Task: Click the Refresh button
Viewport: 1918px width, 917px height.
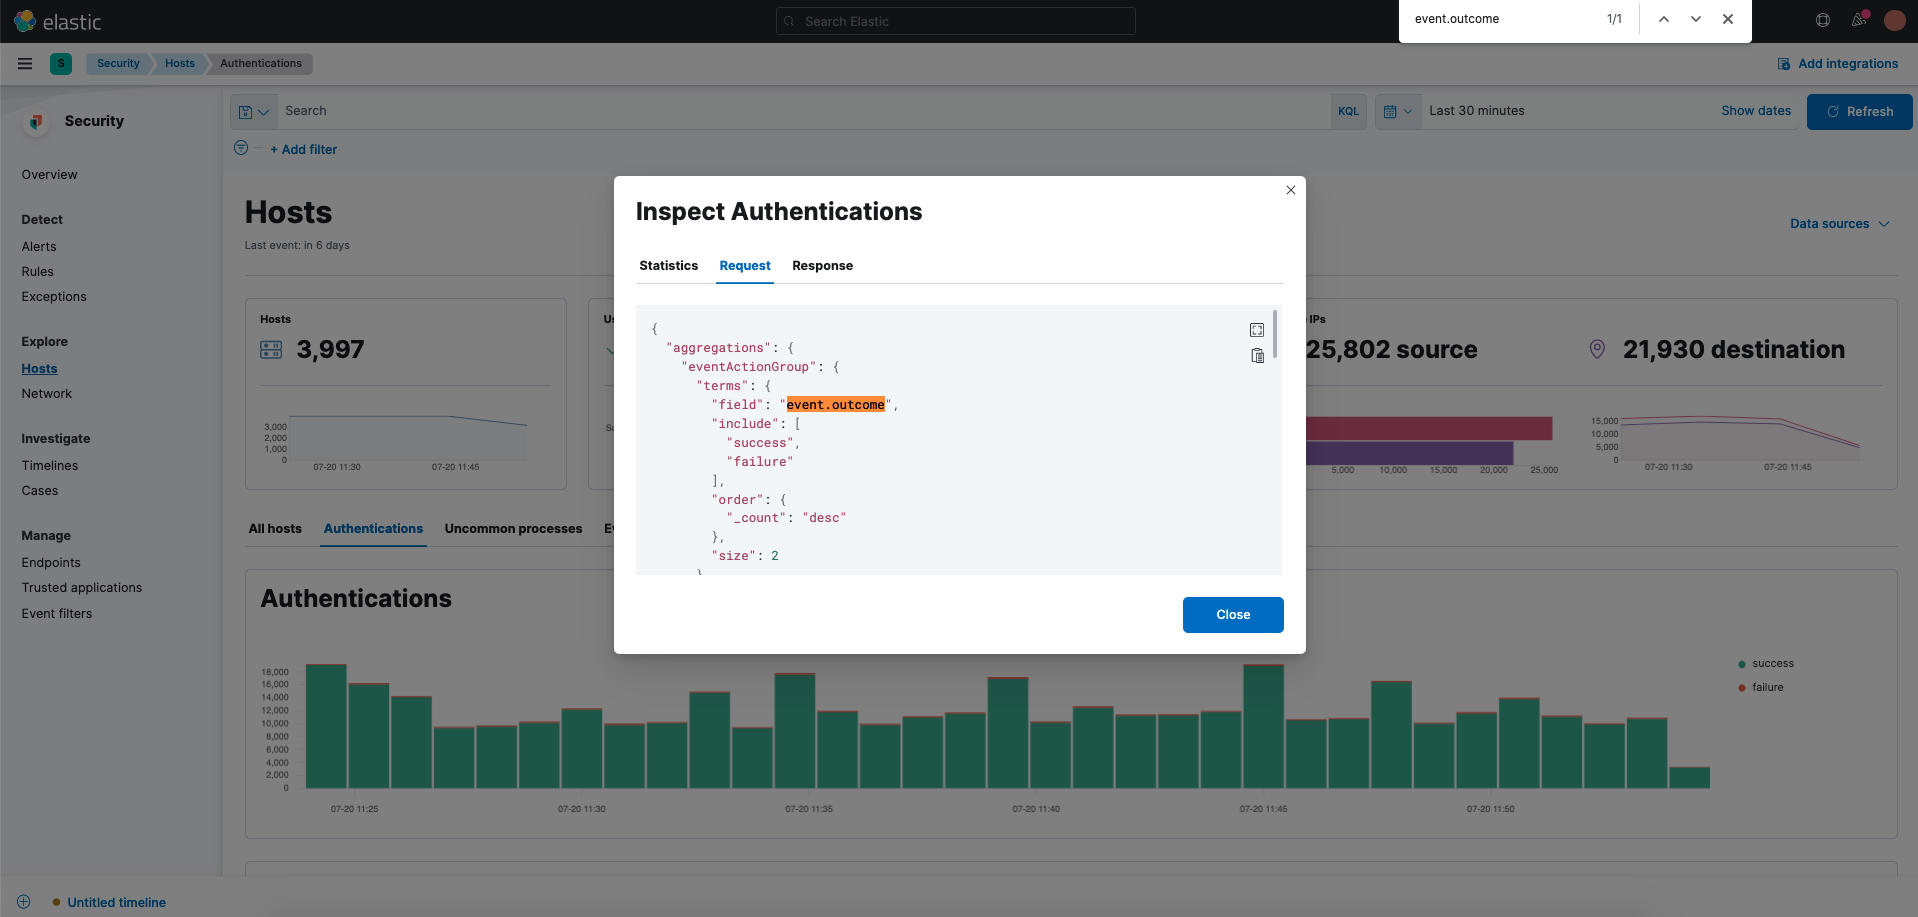Action: coord(1858,111)
